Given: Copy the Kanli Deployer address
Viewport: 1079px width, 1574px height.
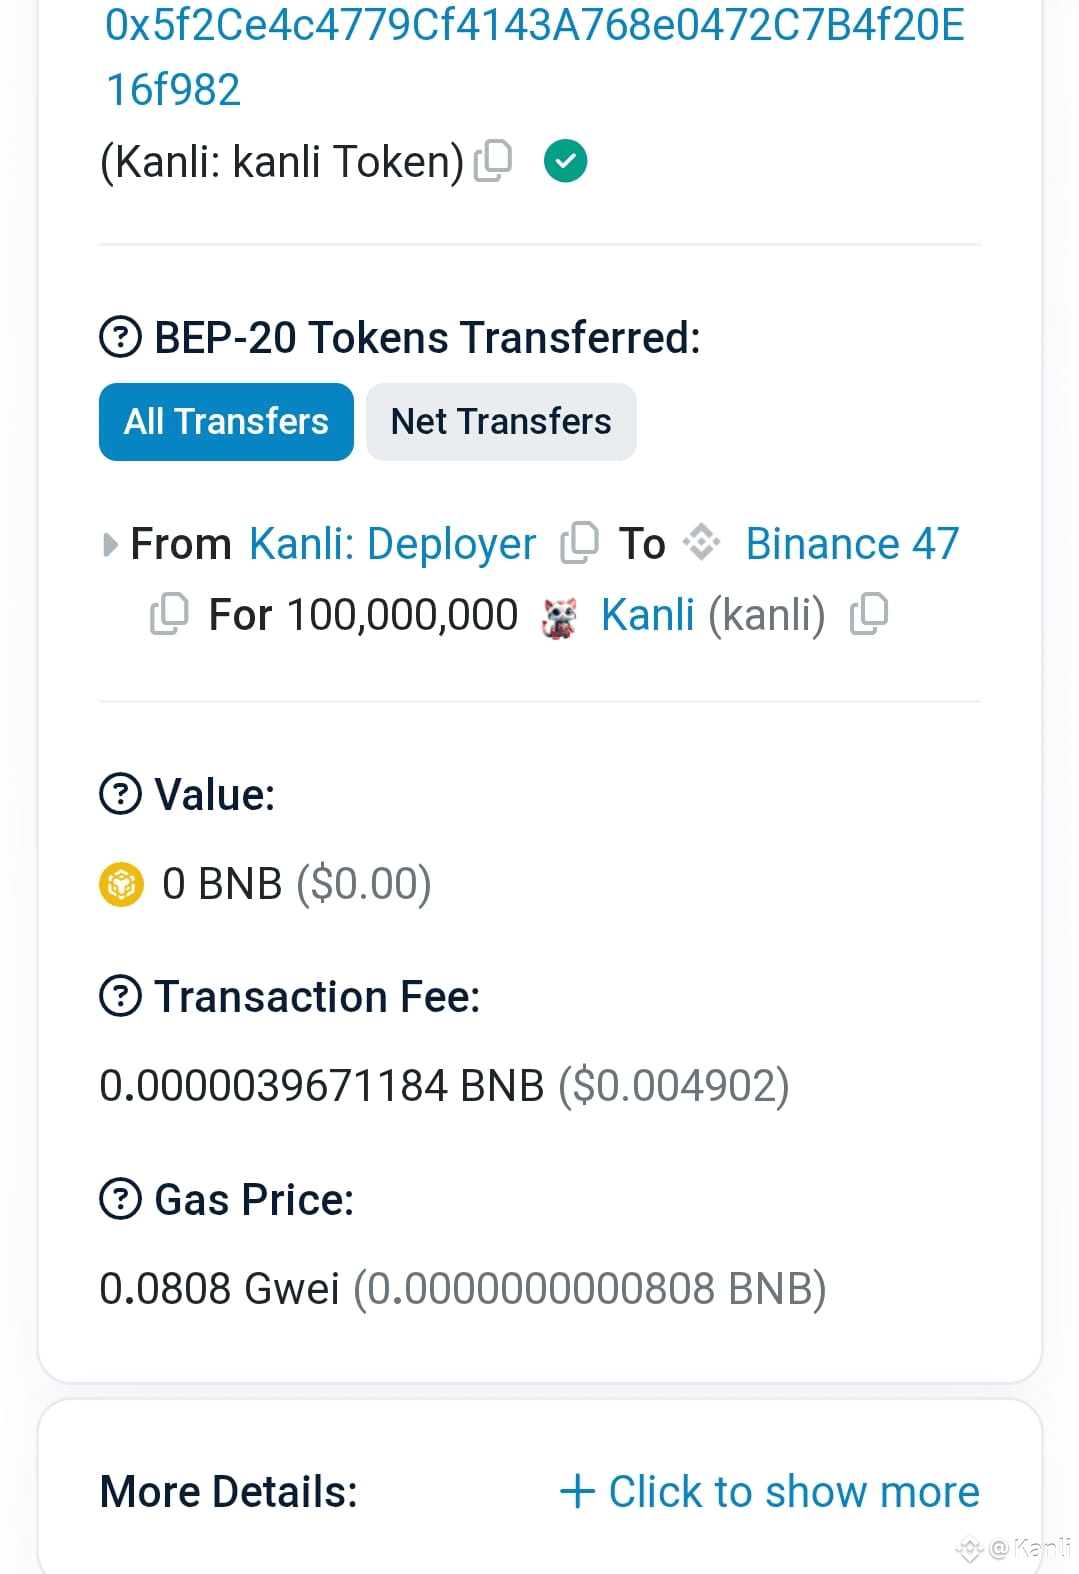Looking at the screenshot, I should (x=580, y=543).
